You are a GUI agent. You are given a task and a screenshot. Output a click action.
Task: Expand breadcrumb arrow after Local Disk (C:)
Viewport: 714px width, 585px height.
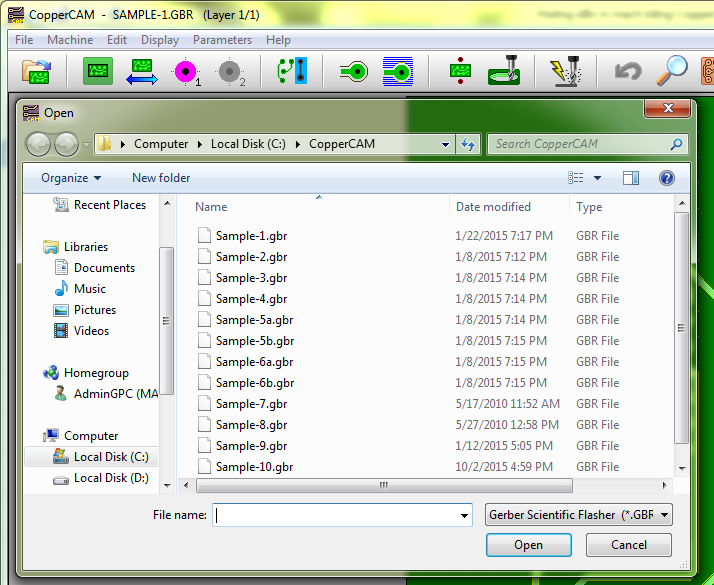[x=298, y=144]
